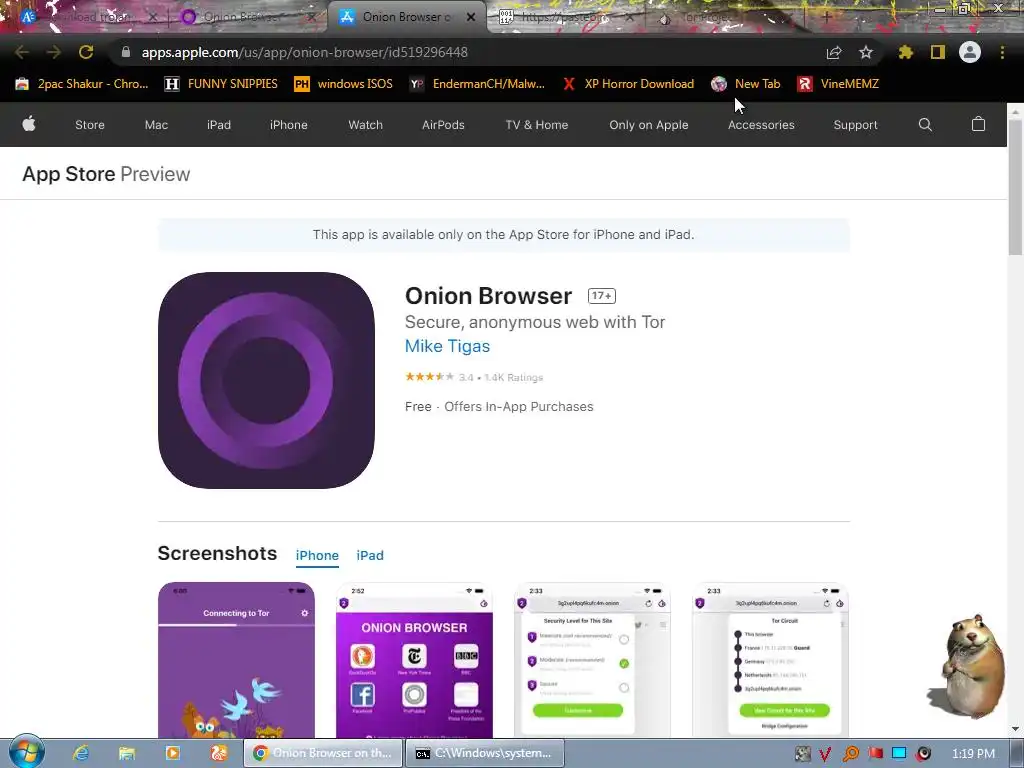This screenshot has height=768, width=1024.
Task: Open the Chrome extensions puzzle icon
Action: (x=906, y=52)
